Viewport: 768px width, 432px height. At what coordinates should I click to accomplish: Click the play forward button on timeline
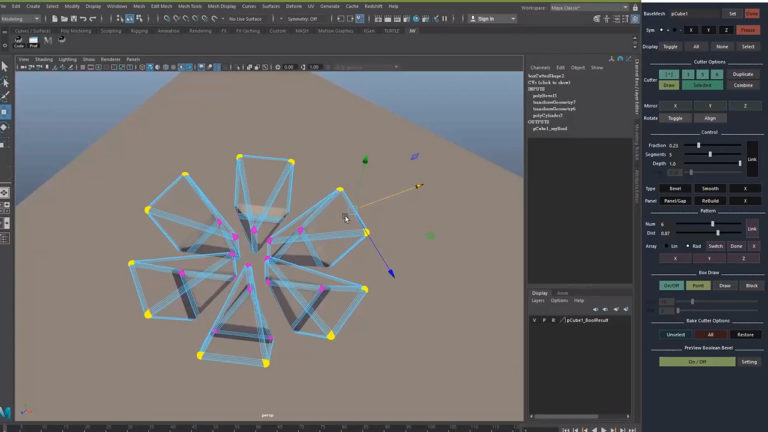pos(603,430)
